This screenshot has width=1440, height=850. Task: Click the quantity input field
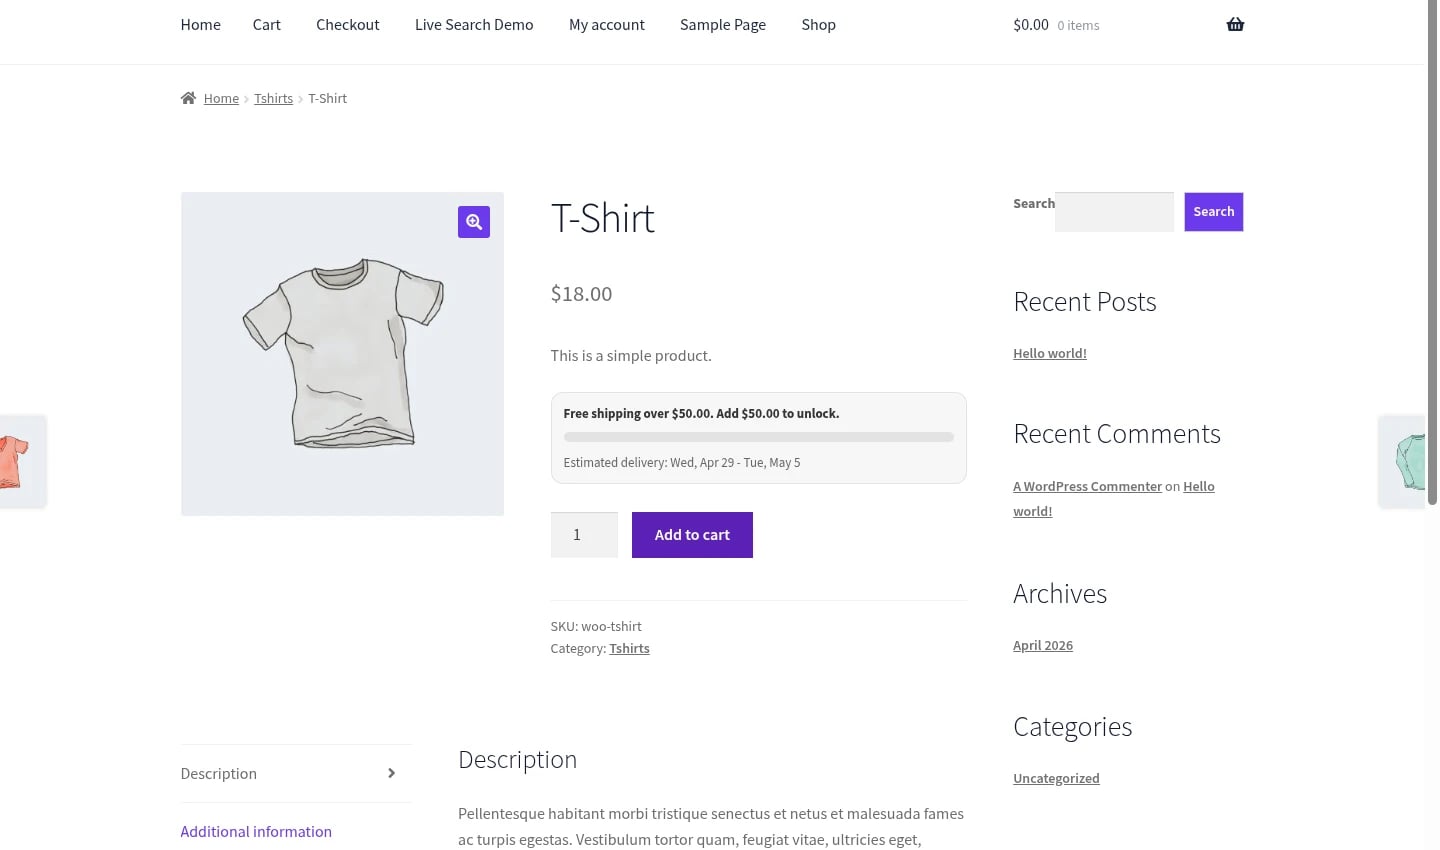[x=584, y=535]
